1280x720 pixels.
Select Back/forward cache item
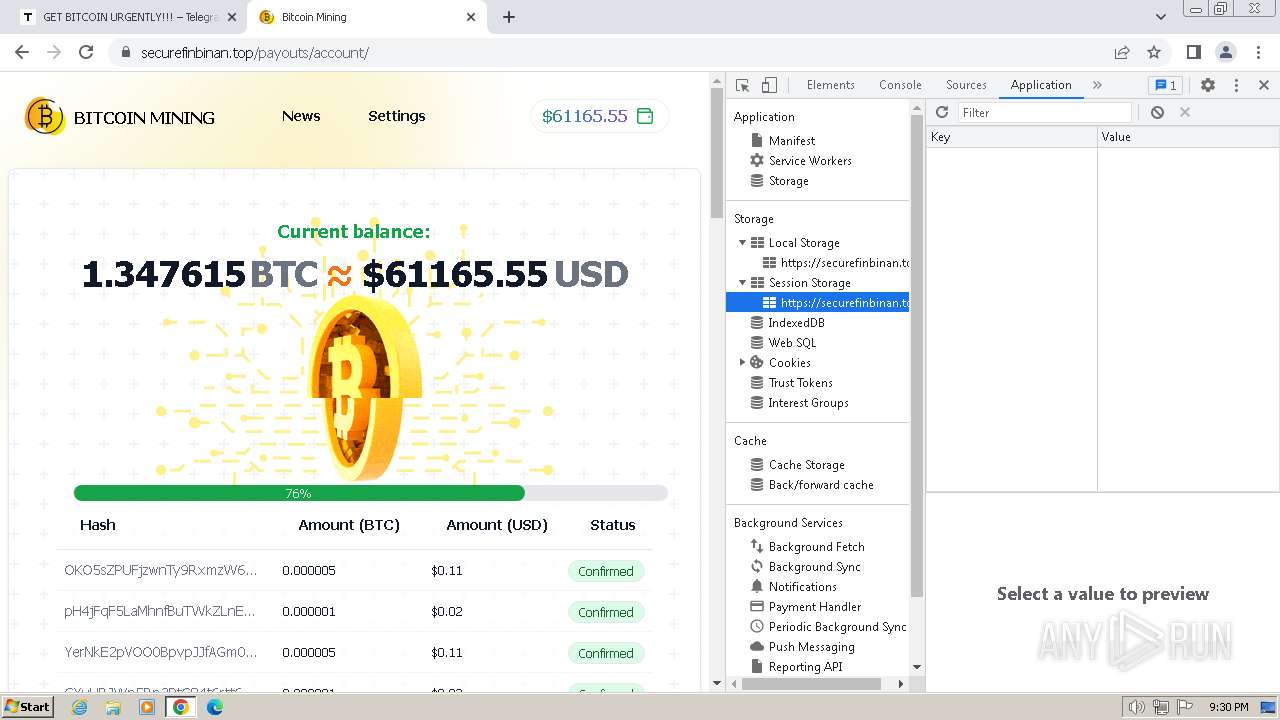(x=821, y=485)
